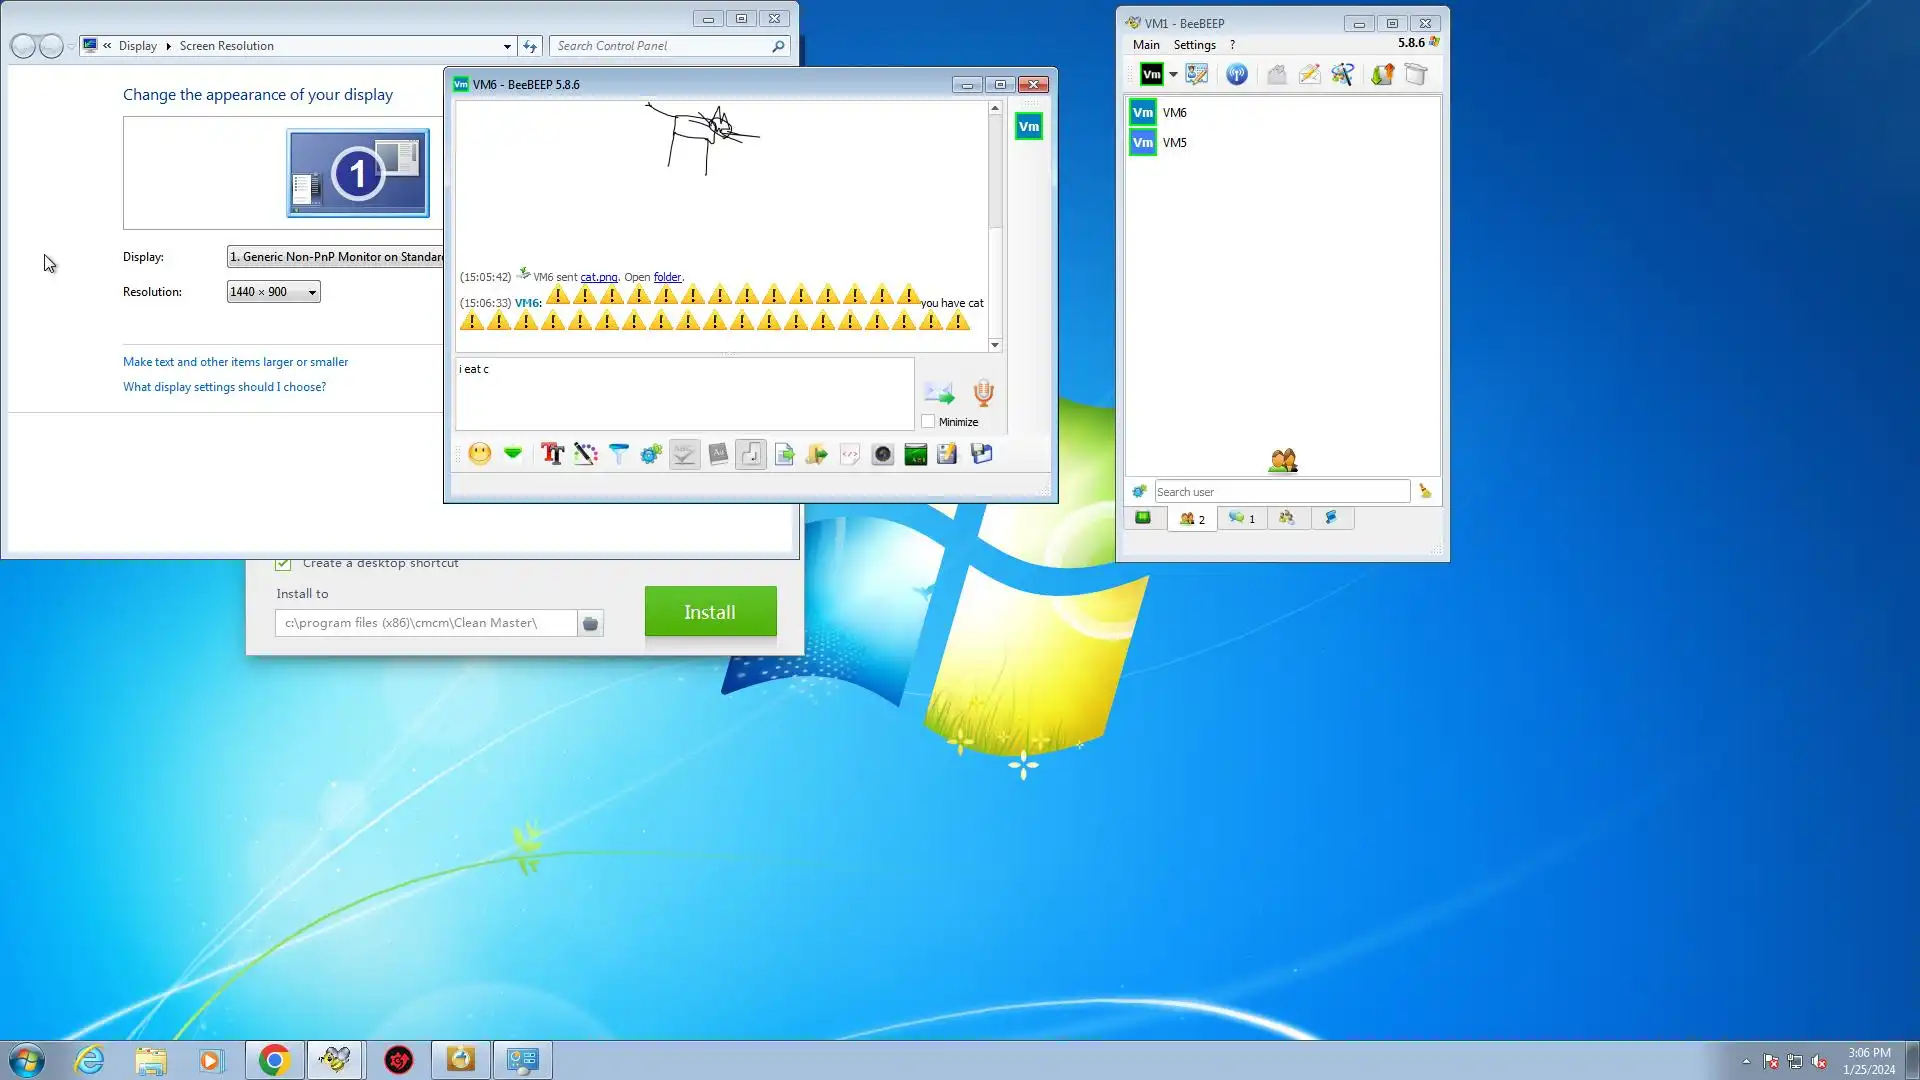Viewport: 1920px width, 1080px height.
Task: Open the smiley emoticon picker
Action: coord(480,454)
